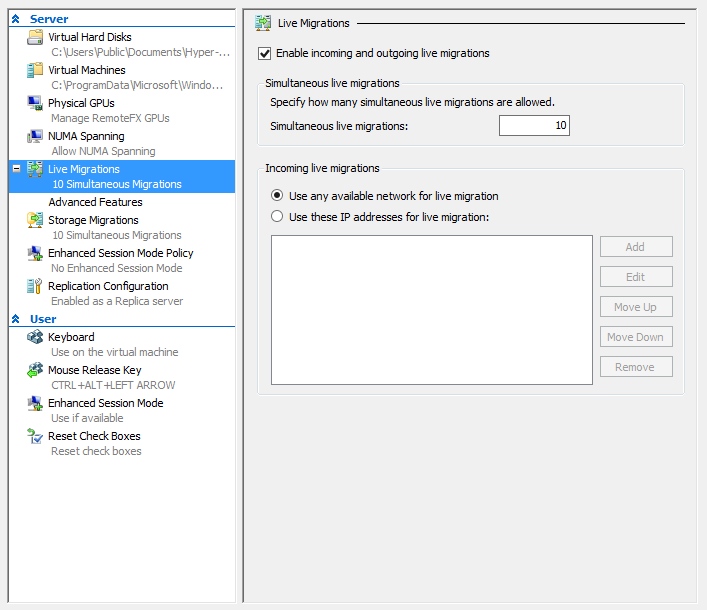Click the Replication Configuration icon
This screenshot has width=707, height=610.
35,287
